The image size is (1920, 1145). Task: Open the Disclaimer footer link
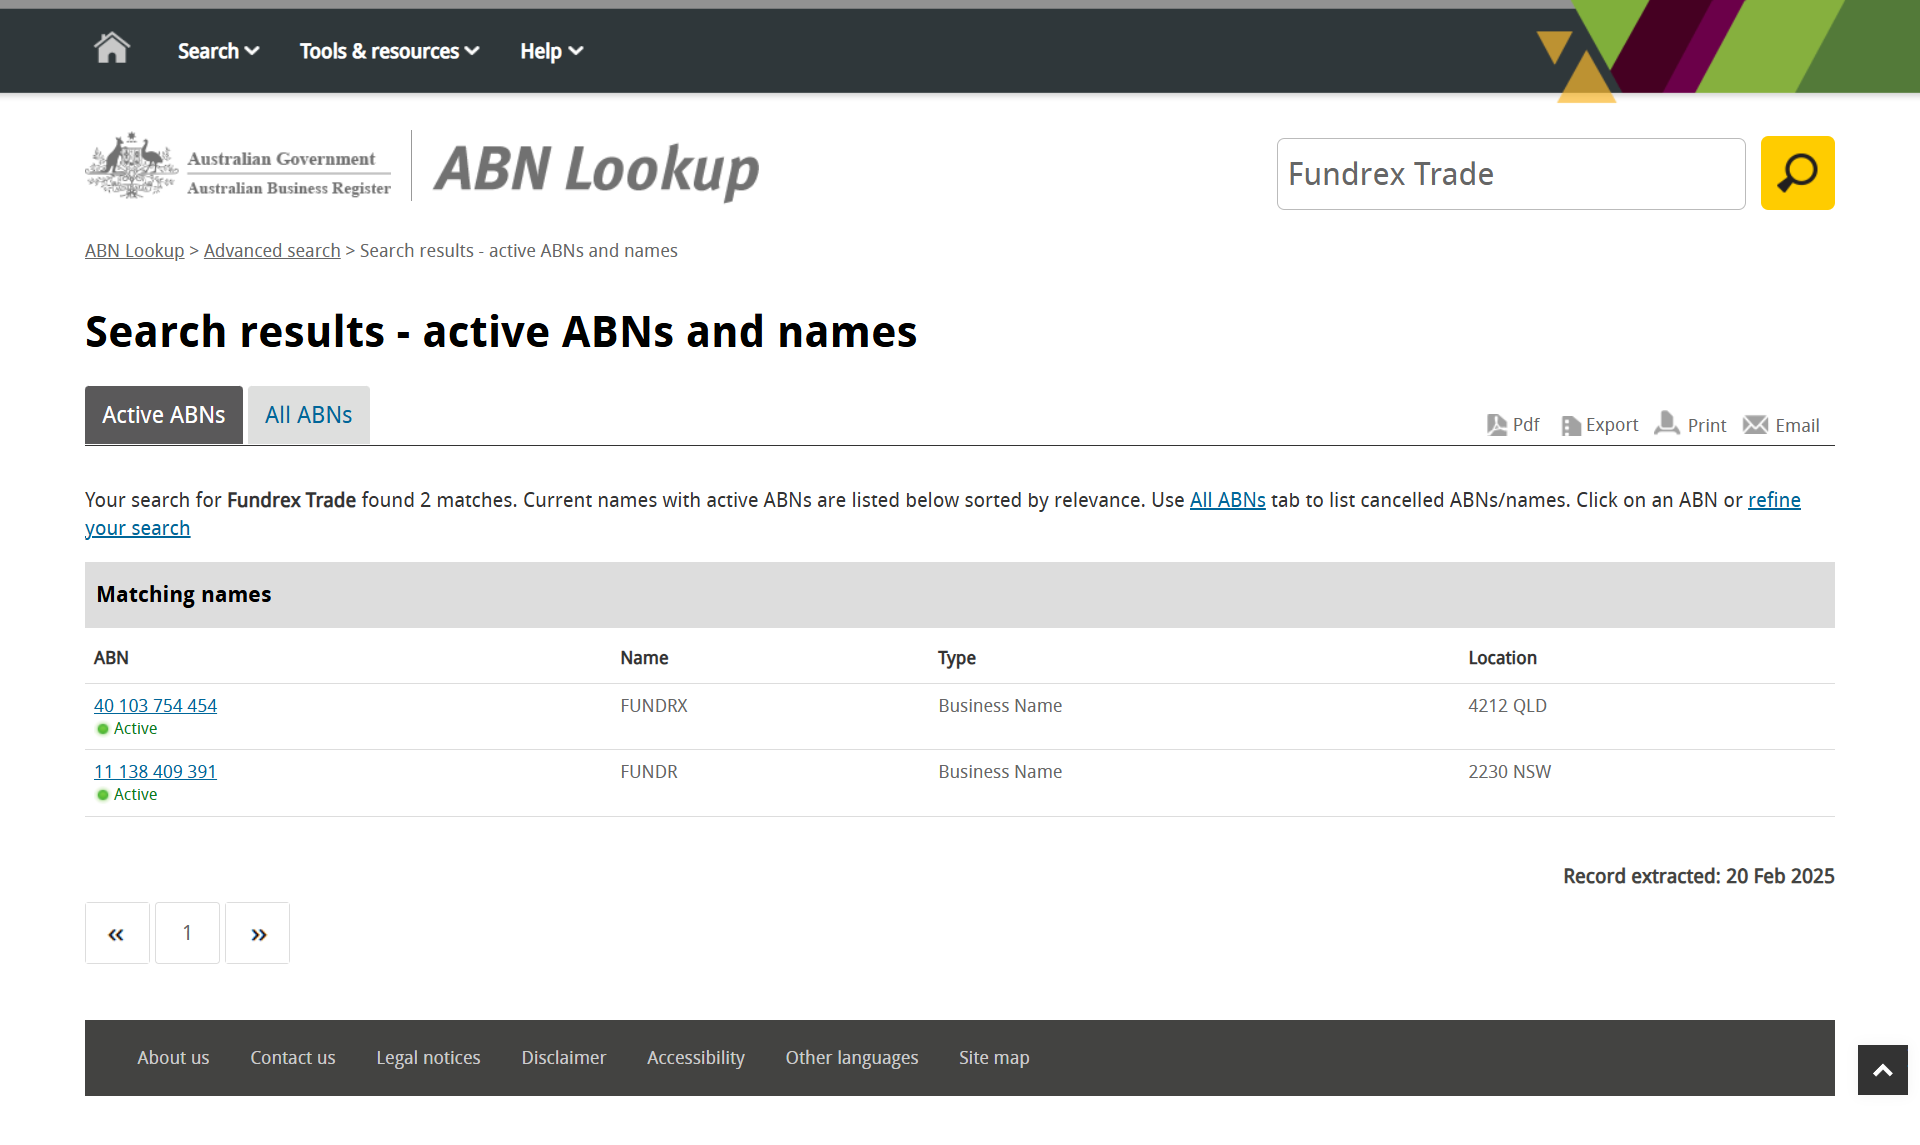(564, 1058)
